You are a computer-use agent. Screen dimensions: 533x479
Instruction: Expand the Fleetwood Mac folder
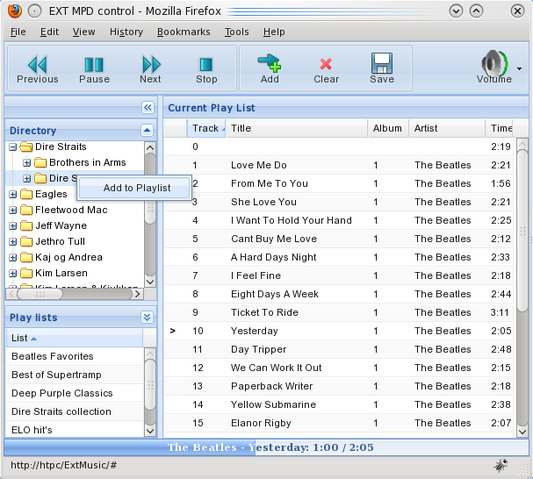pos(13,210)
